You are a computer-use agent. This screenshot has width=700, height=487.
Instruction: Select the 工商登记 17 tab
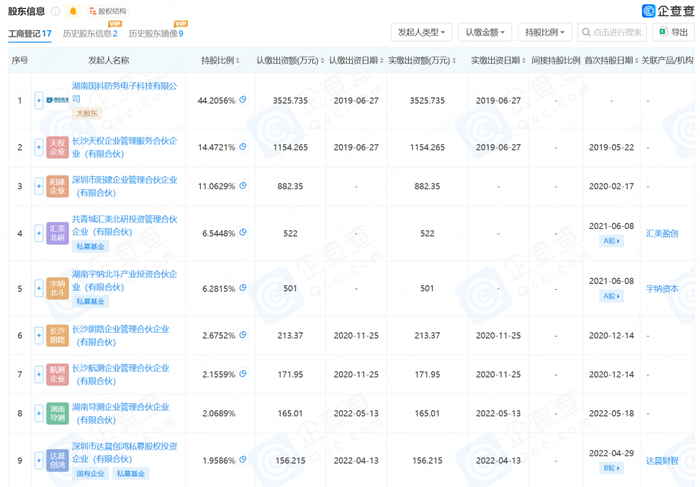coord(30,33)
